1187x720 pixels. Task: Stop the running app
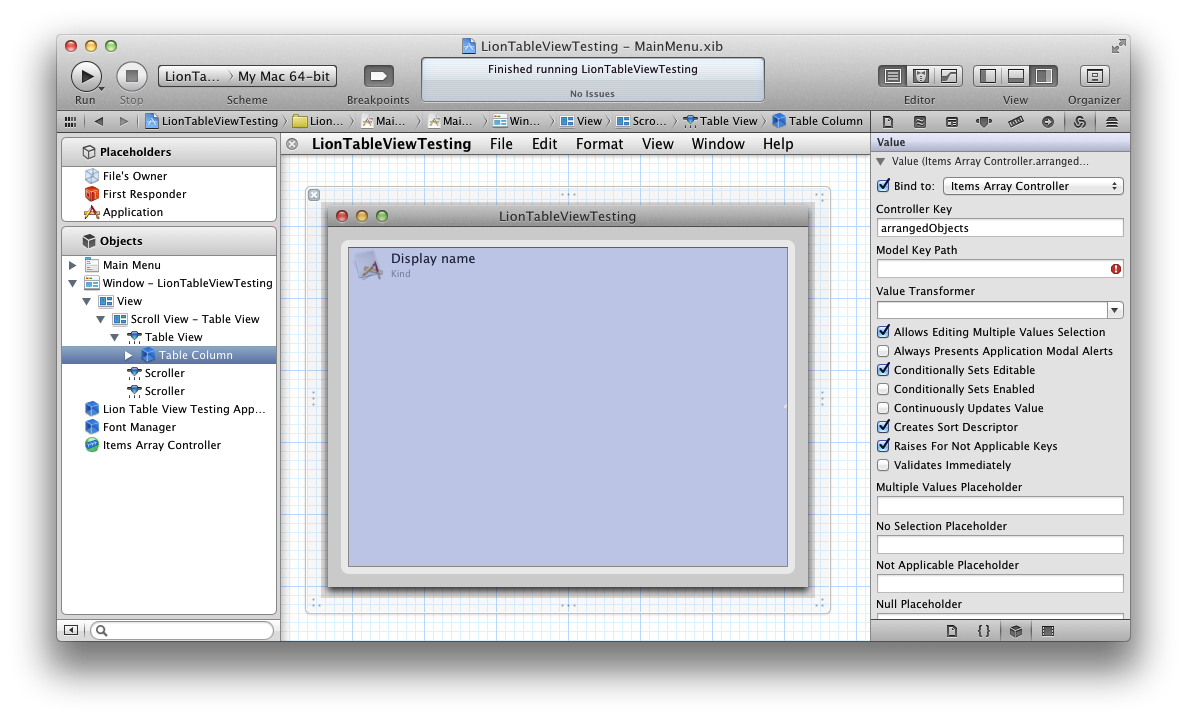click(x=131, y=76)
